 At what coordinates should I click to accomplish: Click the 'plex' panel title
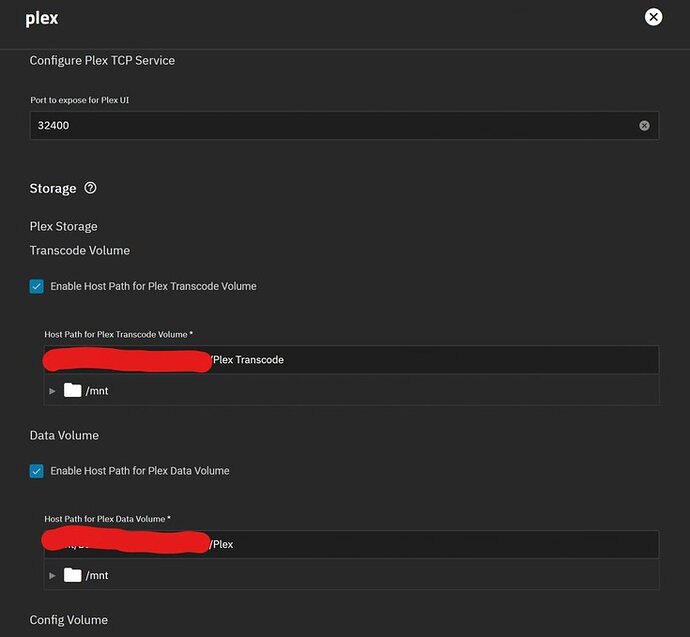tap(43, 18)
